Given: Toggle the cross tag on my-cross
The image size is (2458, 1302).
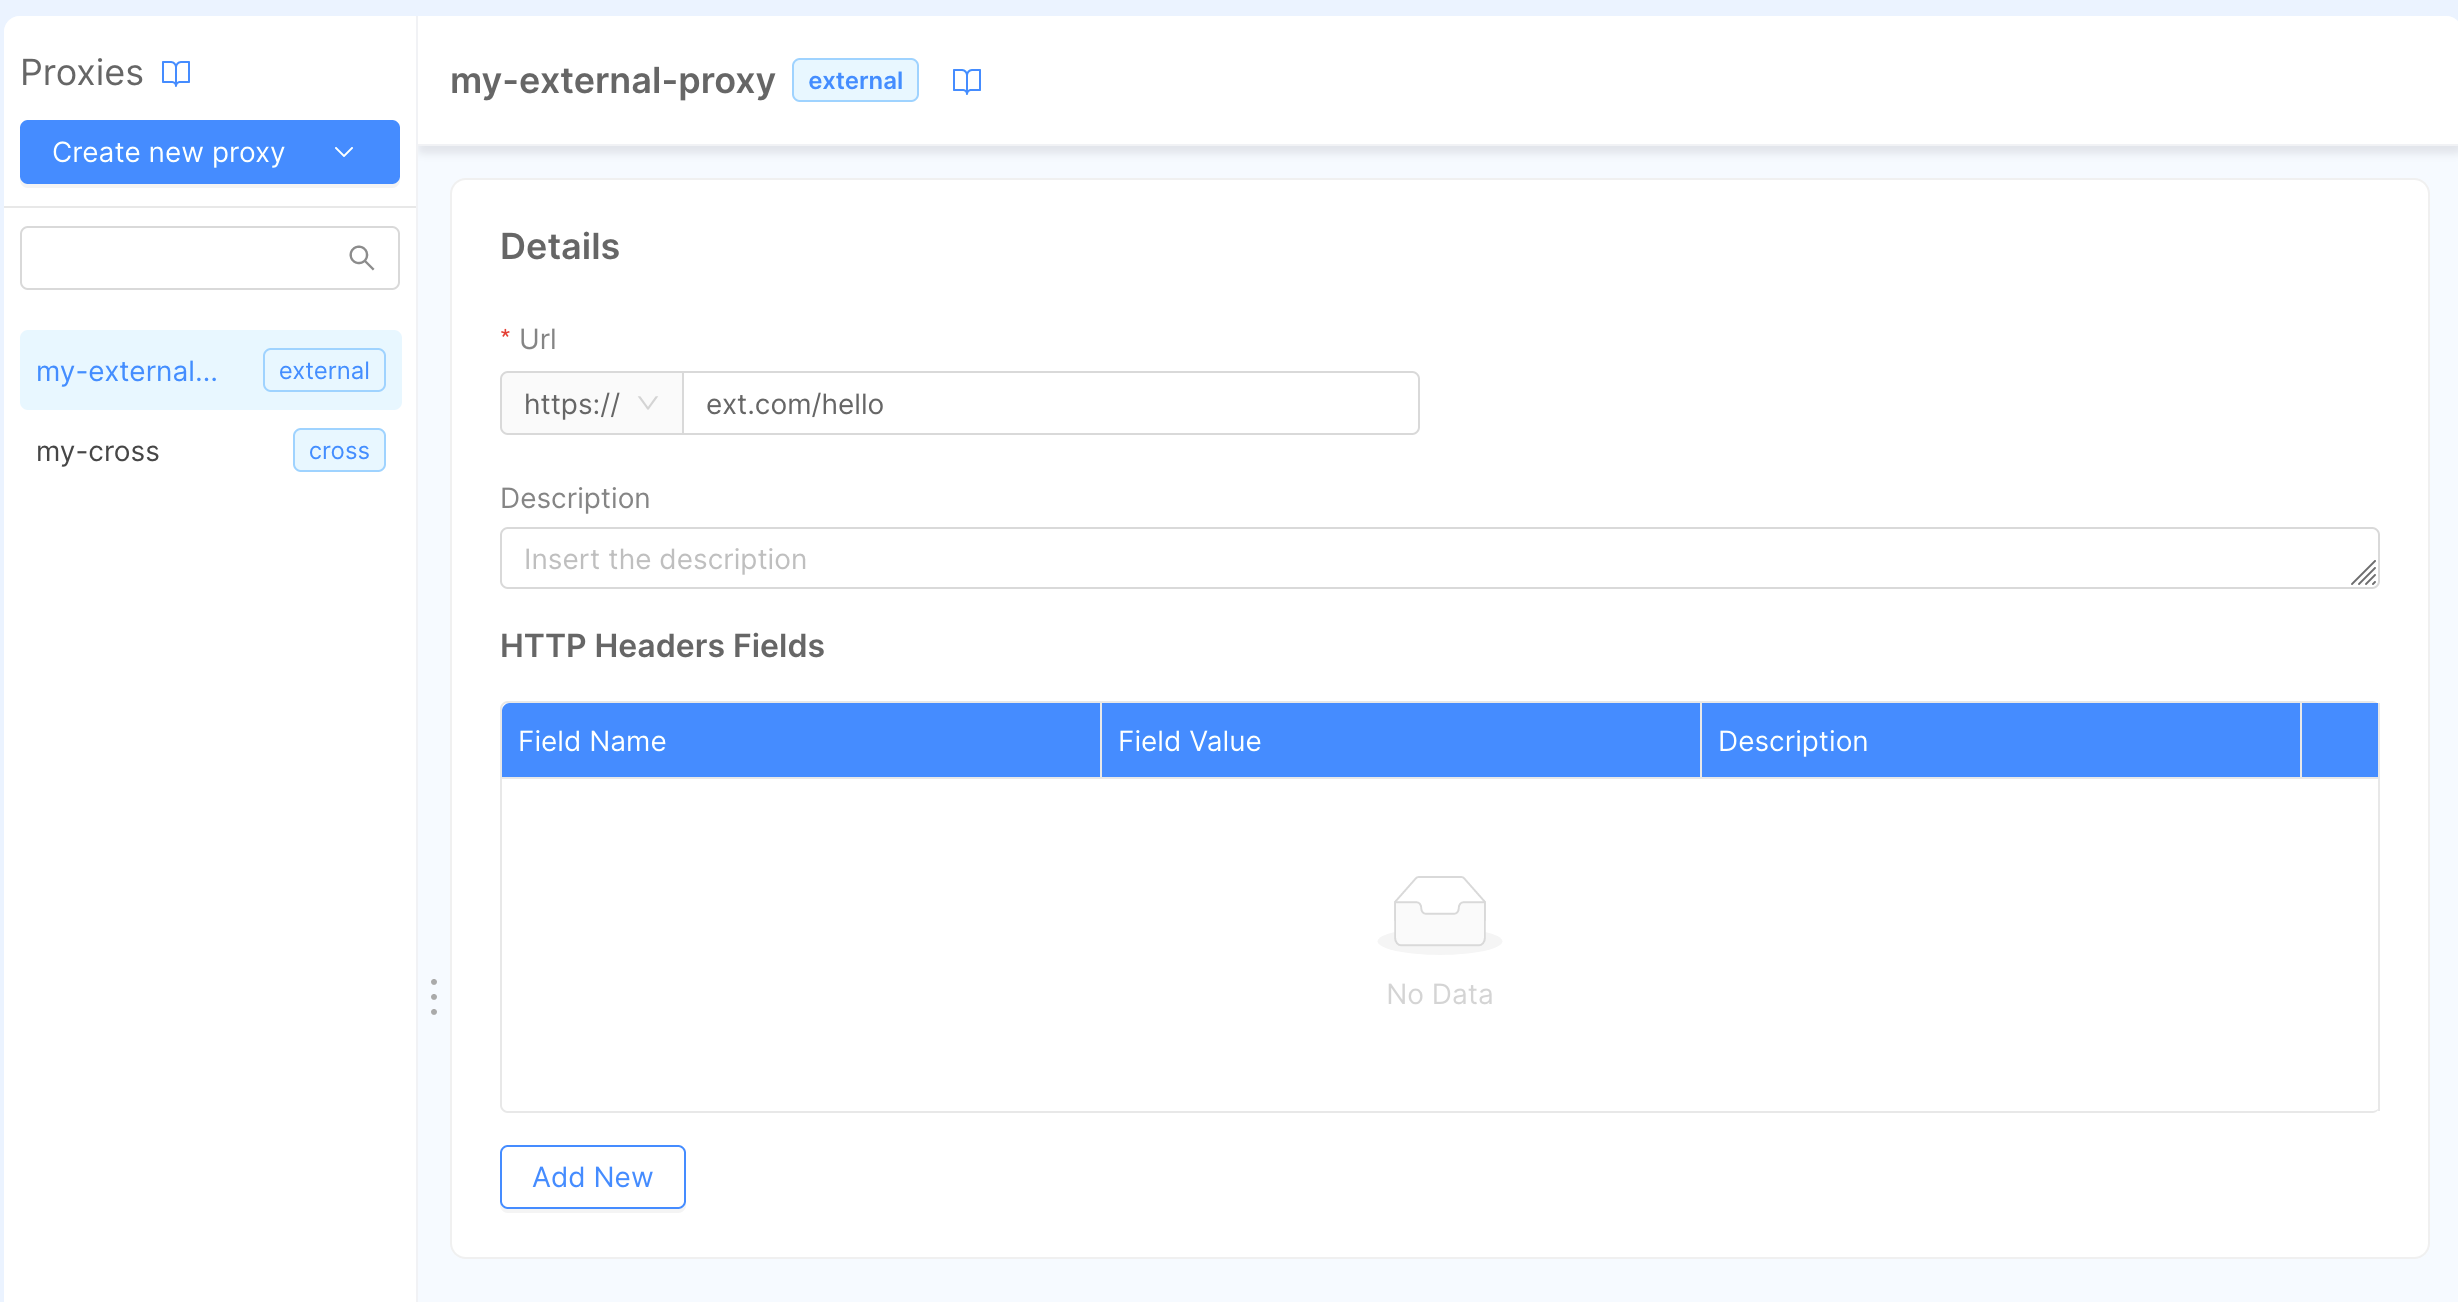Looking at the screenshot, I should click(338, 450).
